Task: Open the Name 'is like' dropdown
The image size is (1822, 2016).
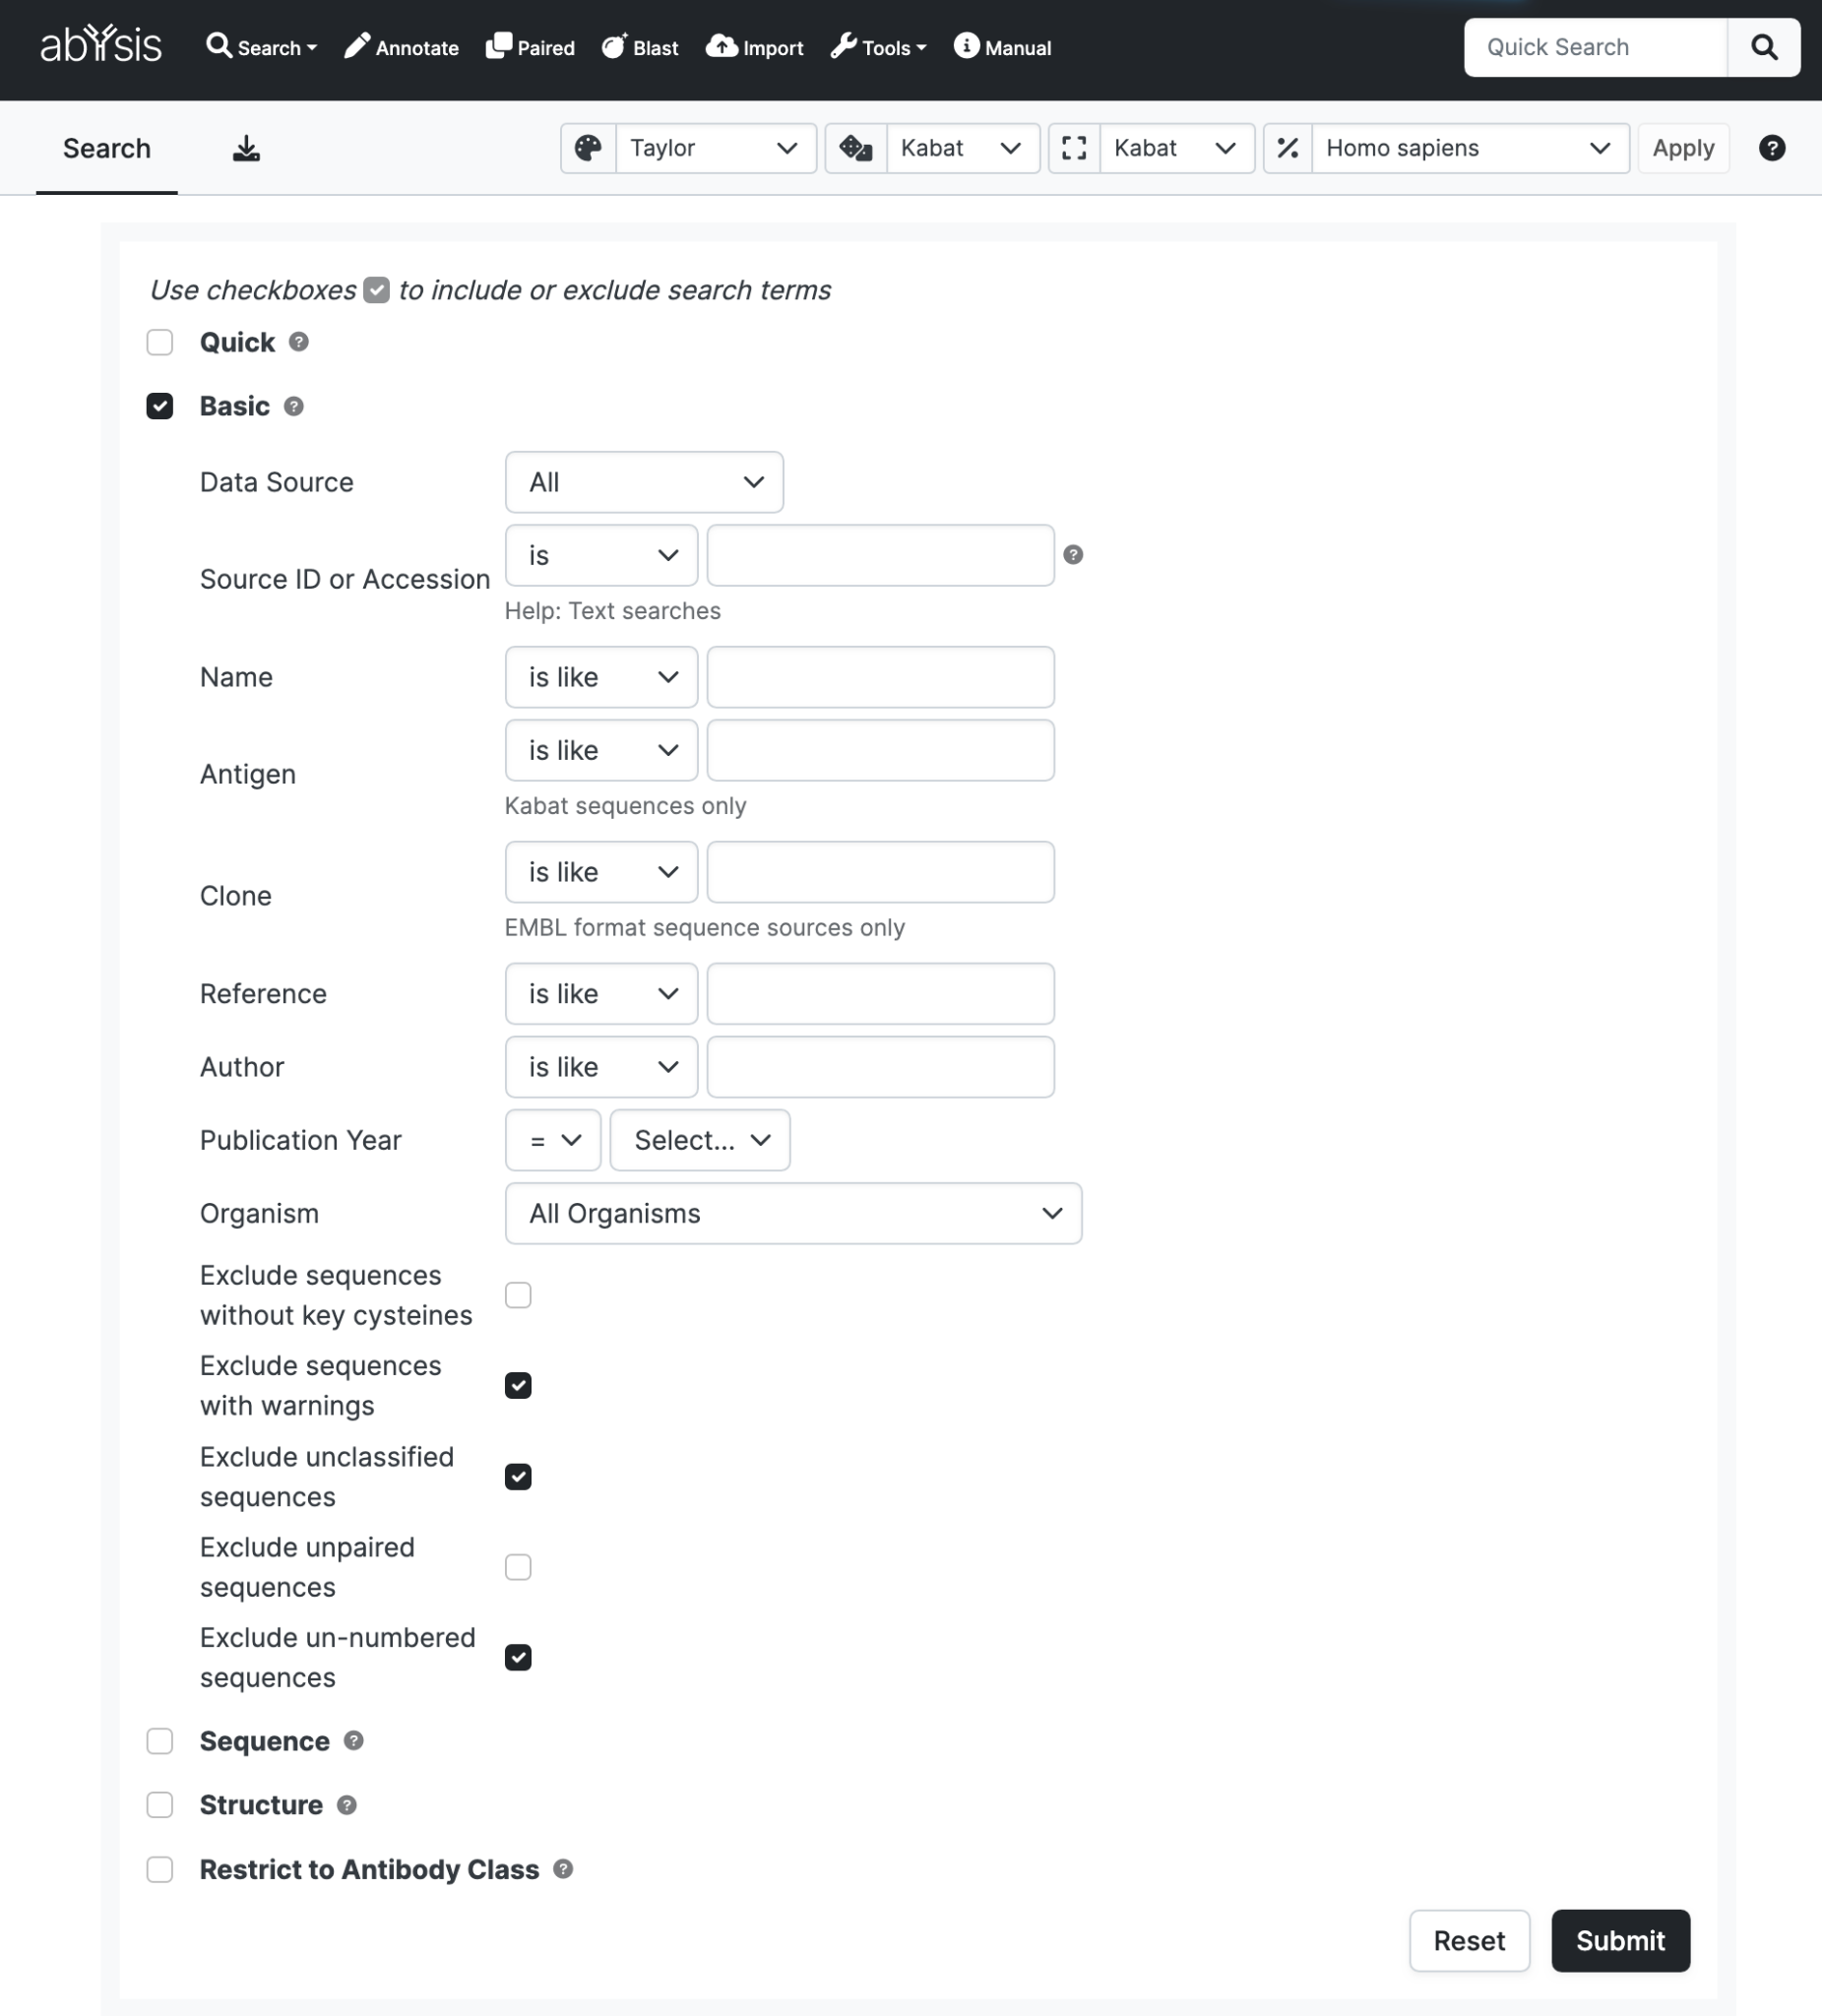Action: (x=601, y=677)
